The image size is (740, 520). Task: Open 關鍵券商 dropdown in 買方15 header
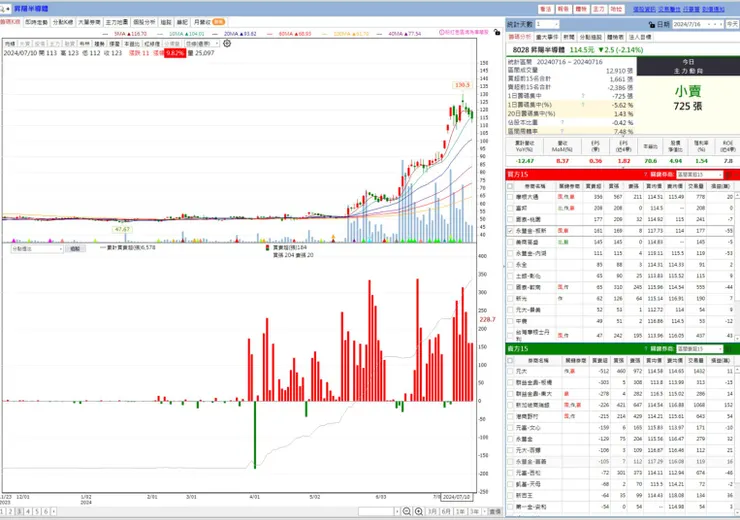[699, 175]
